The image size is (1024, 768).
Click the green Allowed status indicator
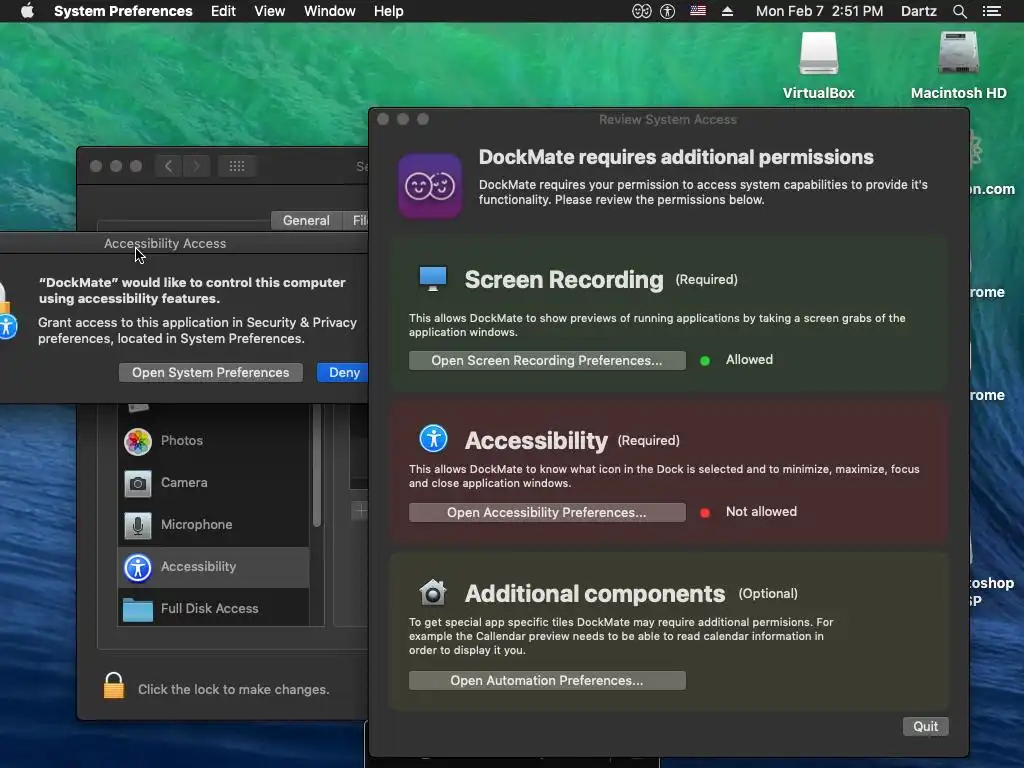705,360
